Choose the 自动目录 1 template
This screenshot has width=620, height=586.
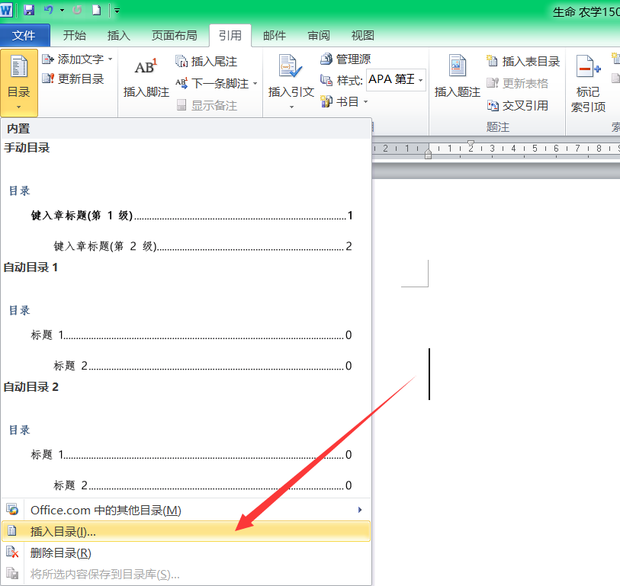[x=186, y=319]
